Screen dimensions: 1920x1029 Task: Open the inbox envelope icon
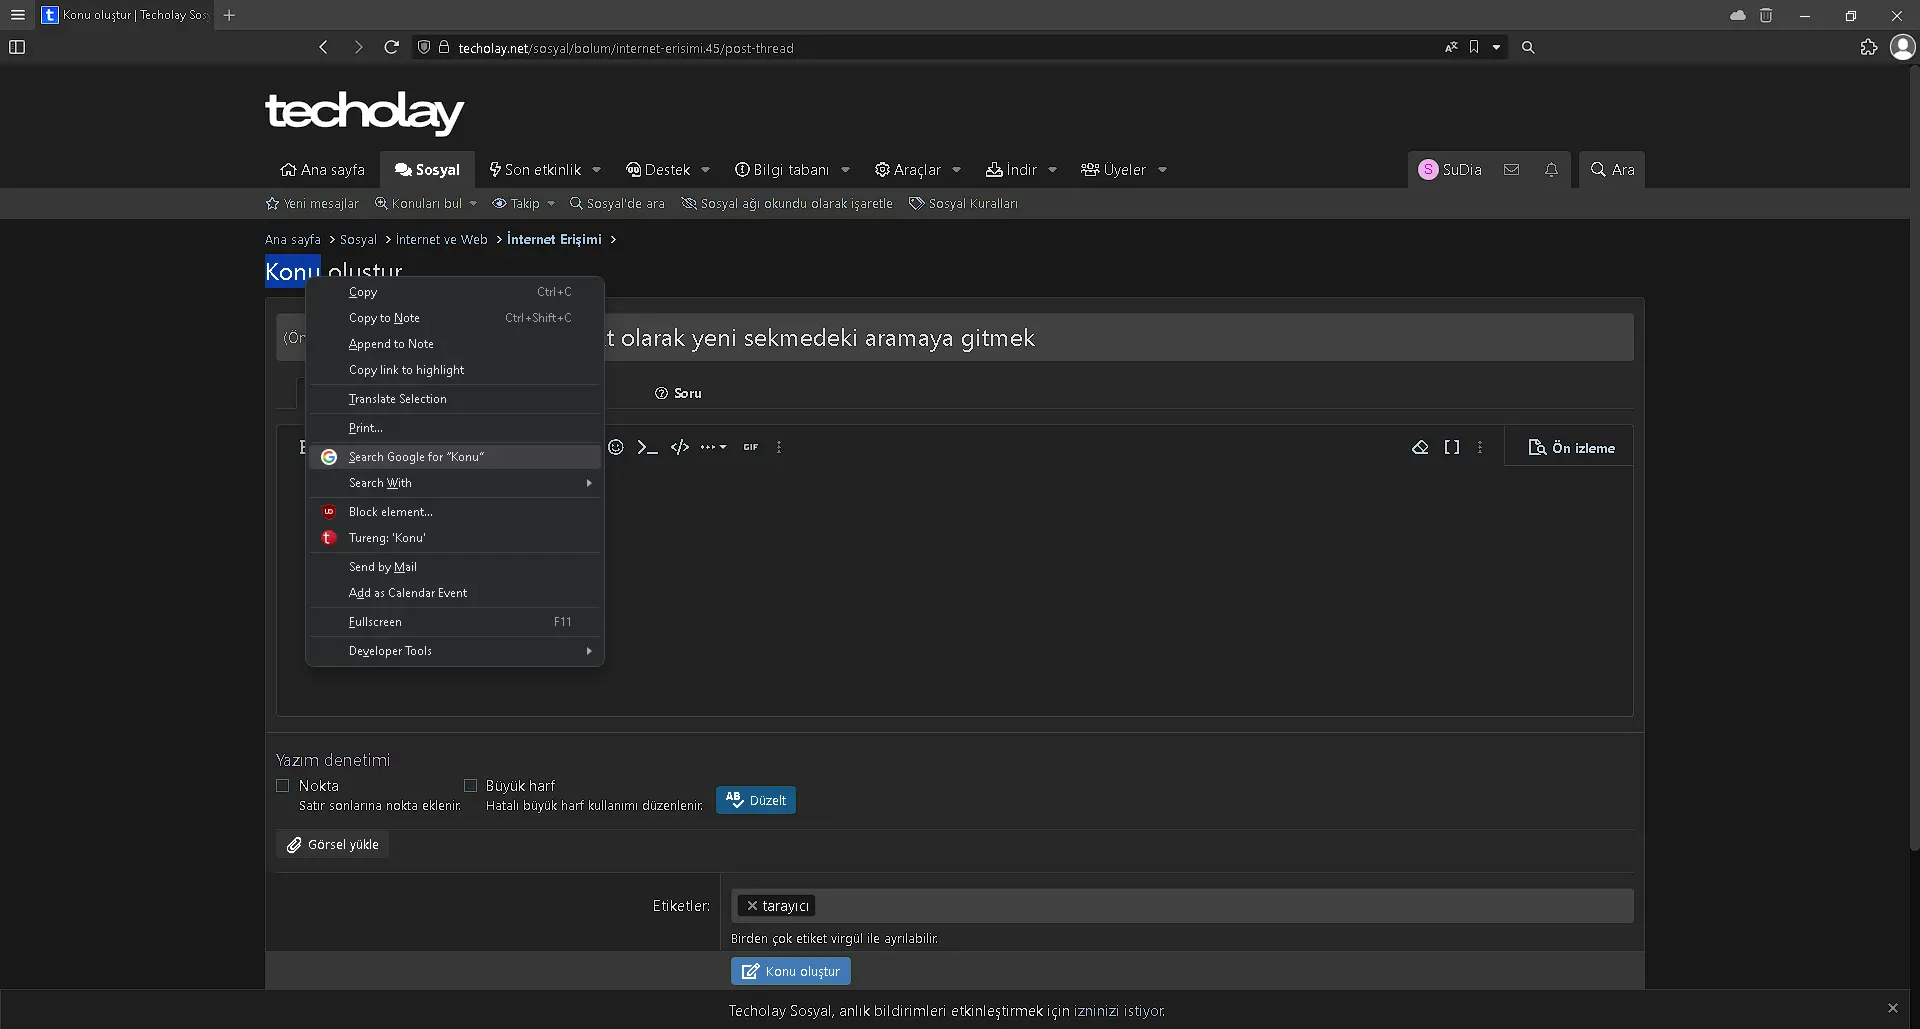(x=1512, y=170)
